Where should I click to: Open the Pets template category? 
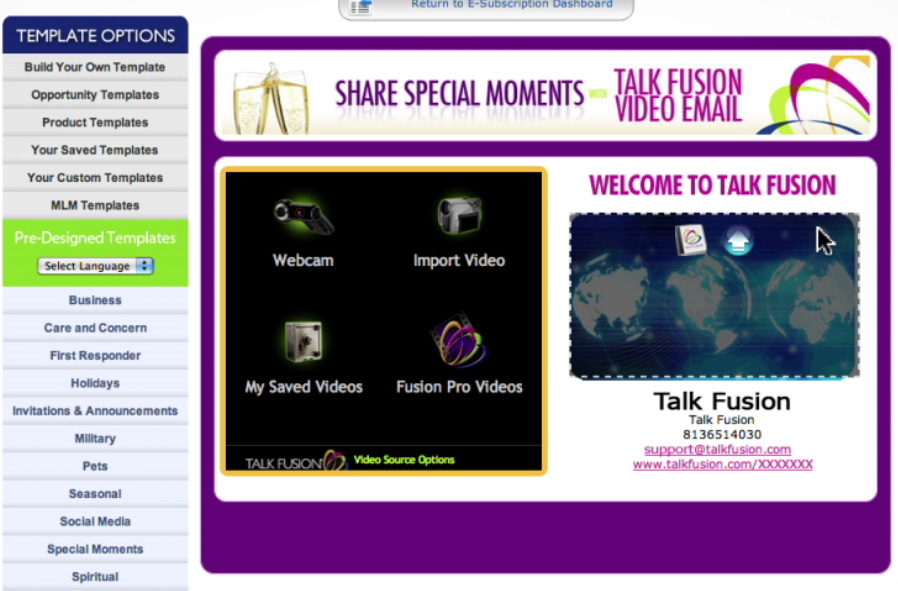click(95, 466)
